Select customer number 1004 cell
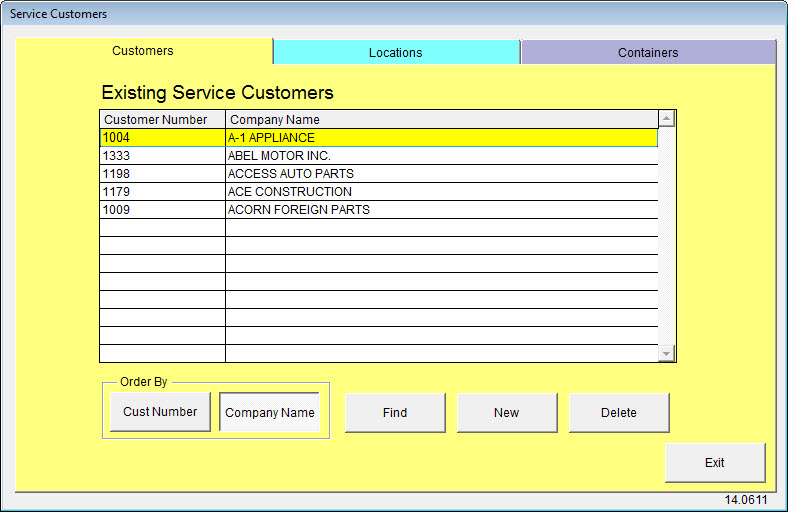Viewport: 788px width, 512px height. (162, 138)
